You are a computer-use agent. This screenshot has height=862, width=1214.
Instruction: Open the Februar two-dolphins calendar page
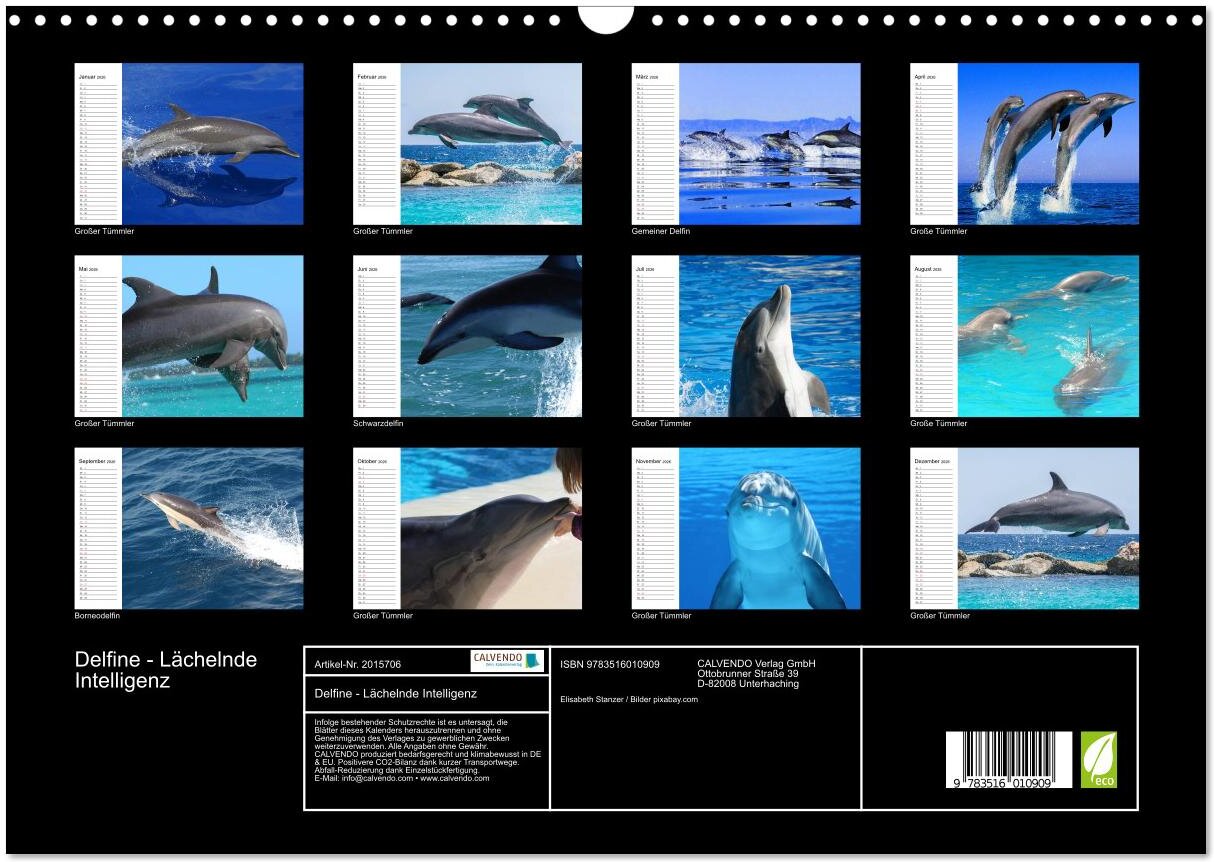click(x=467, y=144)
